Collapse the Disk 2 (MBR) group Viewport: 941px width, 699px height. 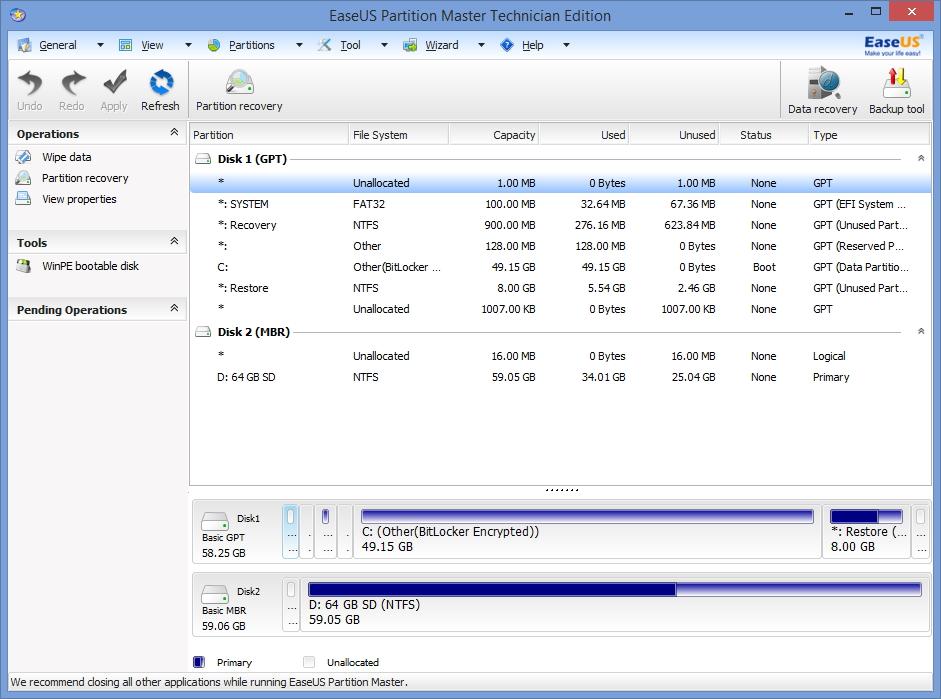click(x=921, y=331)
